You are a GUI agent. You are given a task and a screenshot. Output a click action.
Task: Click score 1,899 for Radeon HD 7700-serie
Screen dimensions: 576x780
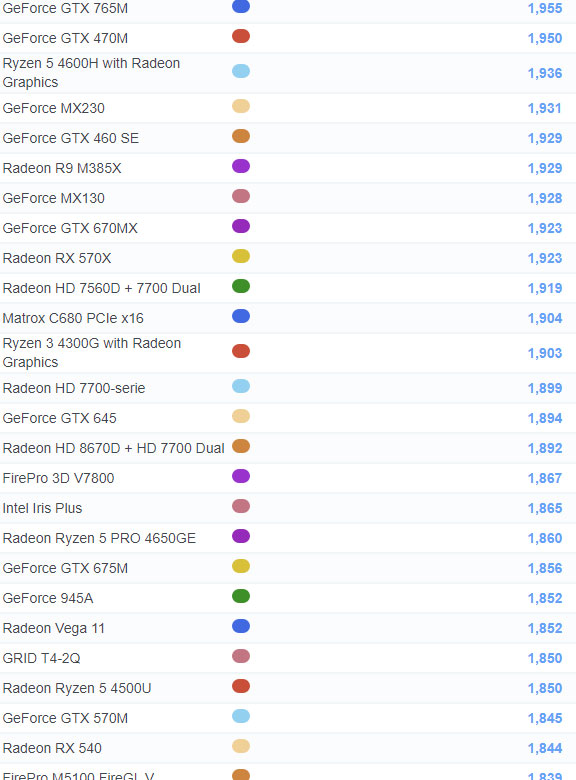[545, 388]
